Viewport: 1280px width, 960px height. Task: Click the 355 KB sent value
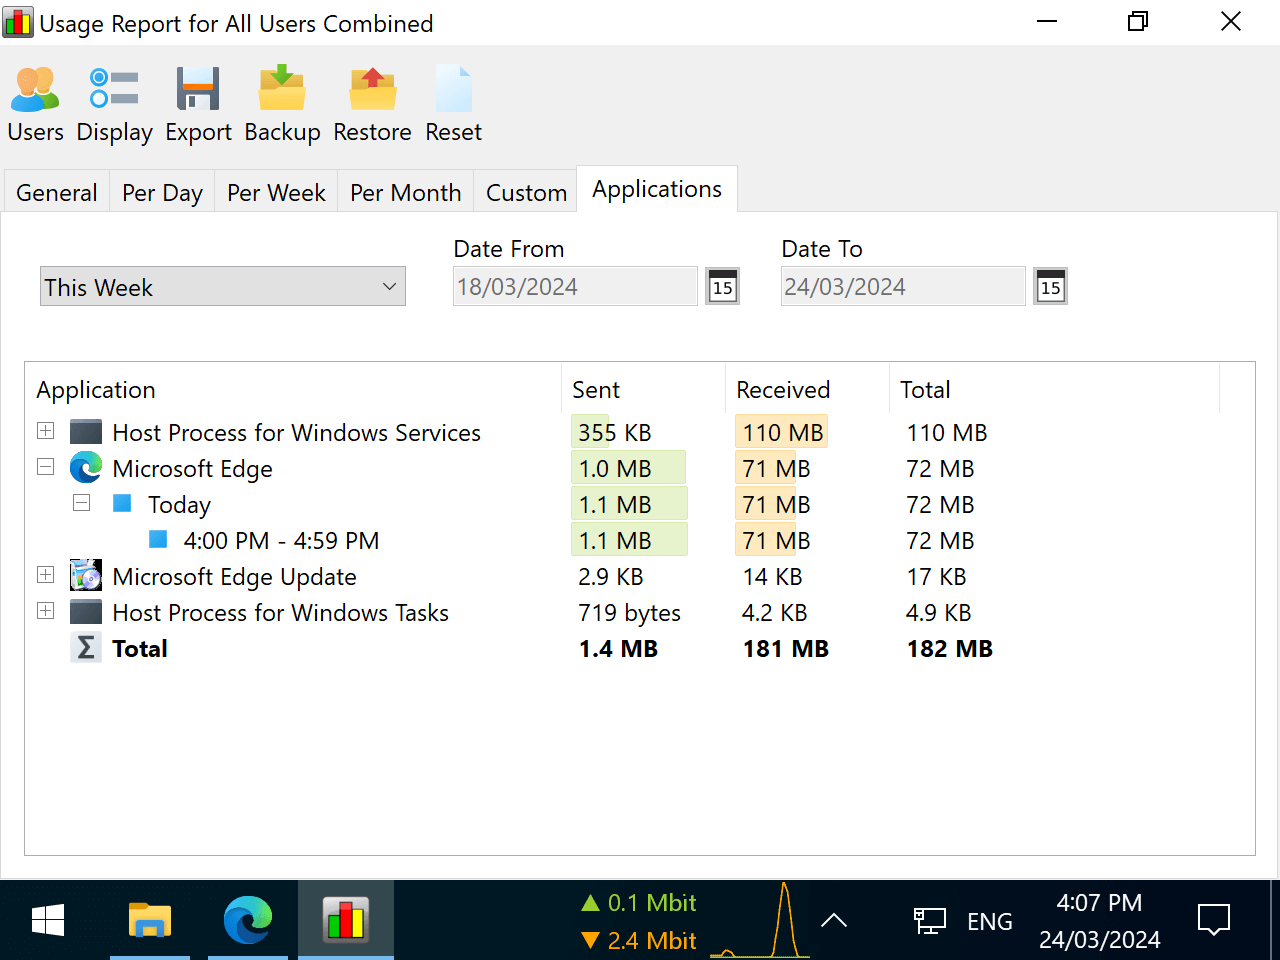tap(614, 433)
